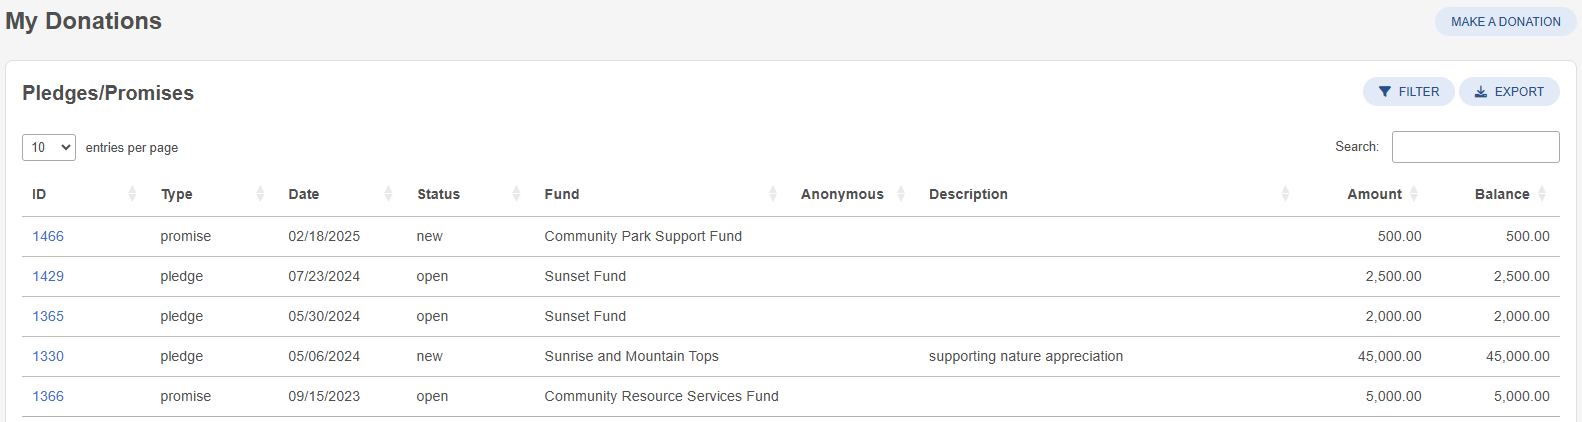Screen dimensions: 1582x422
Task: Focus the Search input field
Action: (1475, 147)
